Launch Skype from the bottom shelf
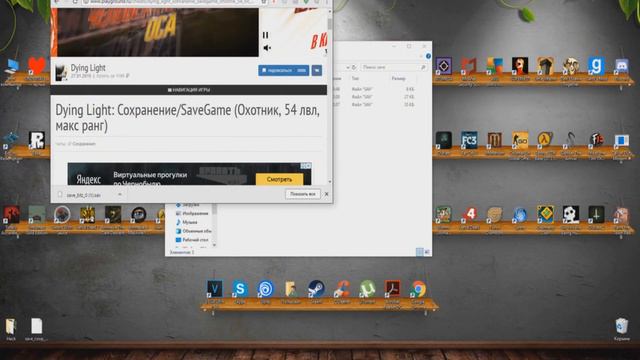This screenshot has height=360, width=640. pyautogui.click(x=240, y=289)
